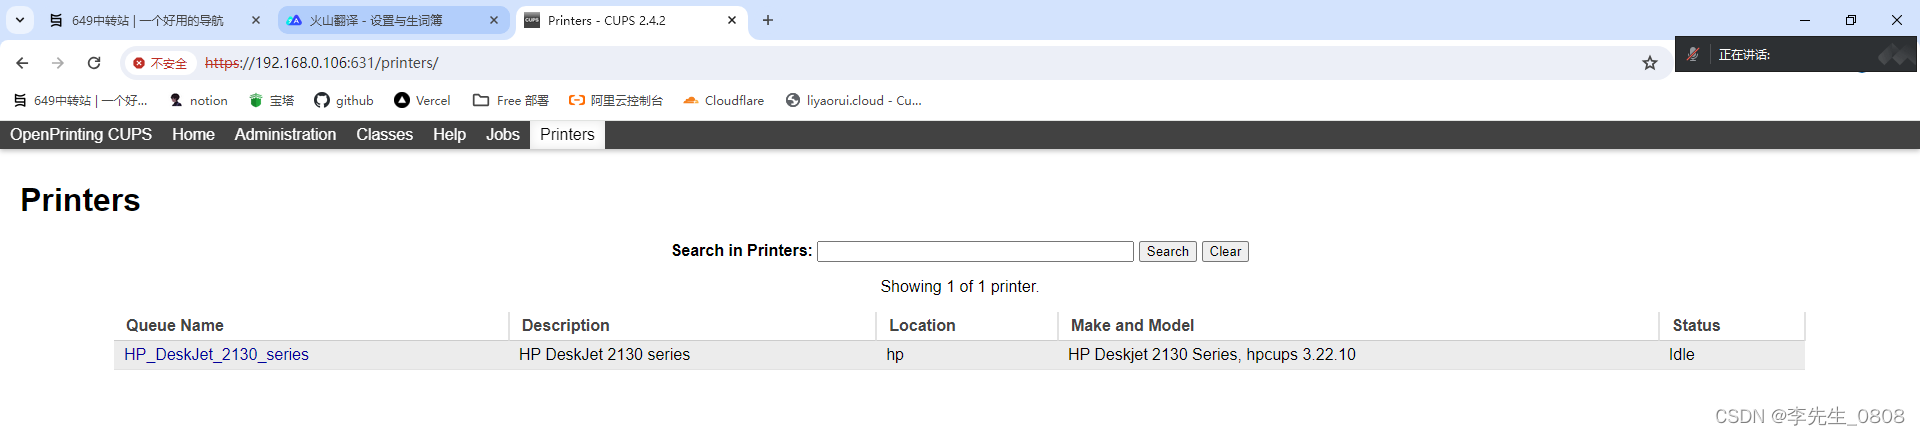Sort by the Queue Name column header

coord(175,325)
